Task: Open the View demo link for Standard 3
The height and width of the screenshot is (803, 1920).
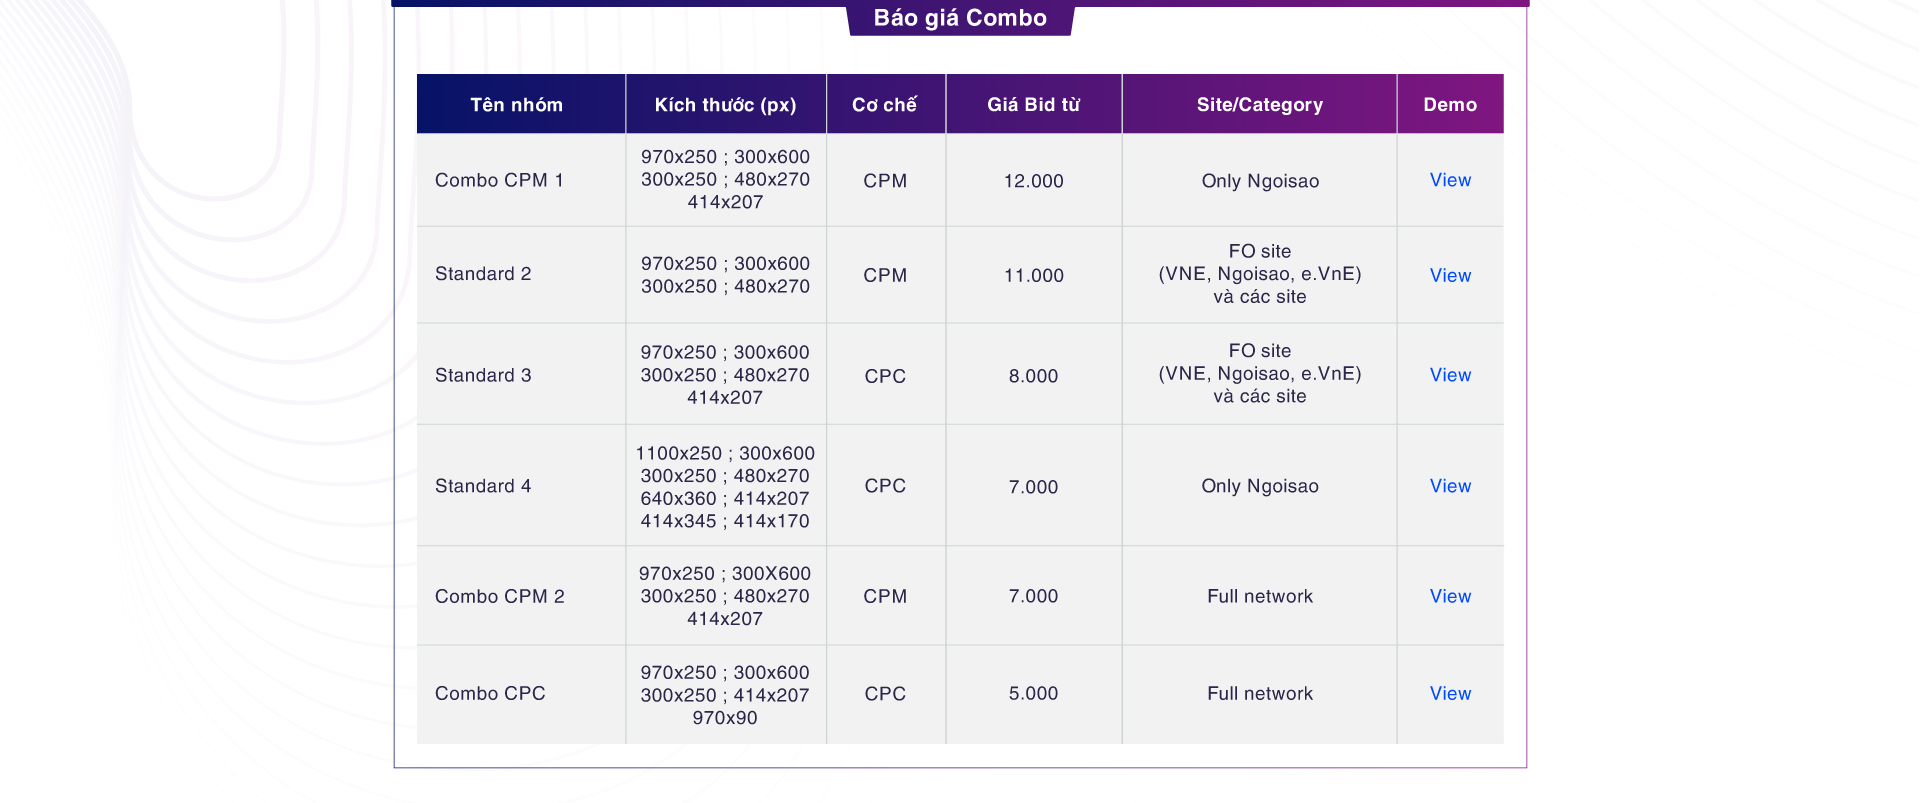Action: click(x=1450, y=375)
